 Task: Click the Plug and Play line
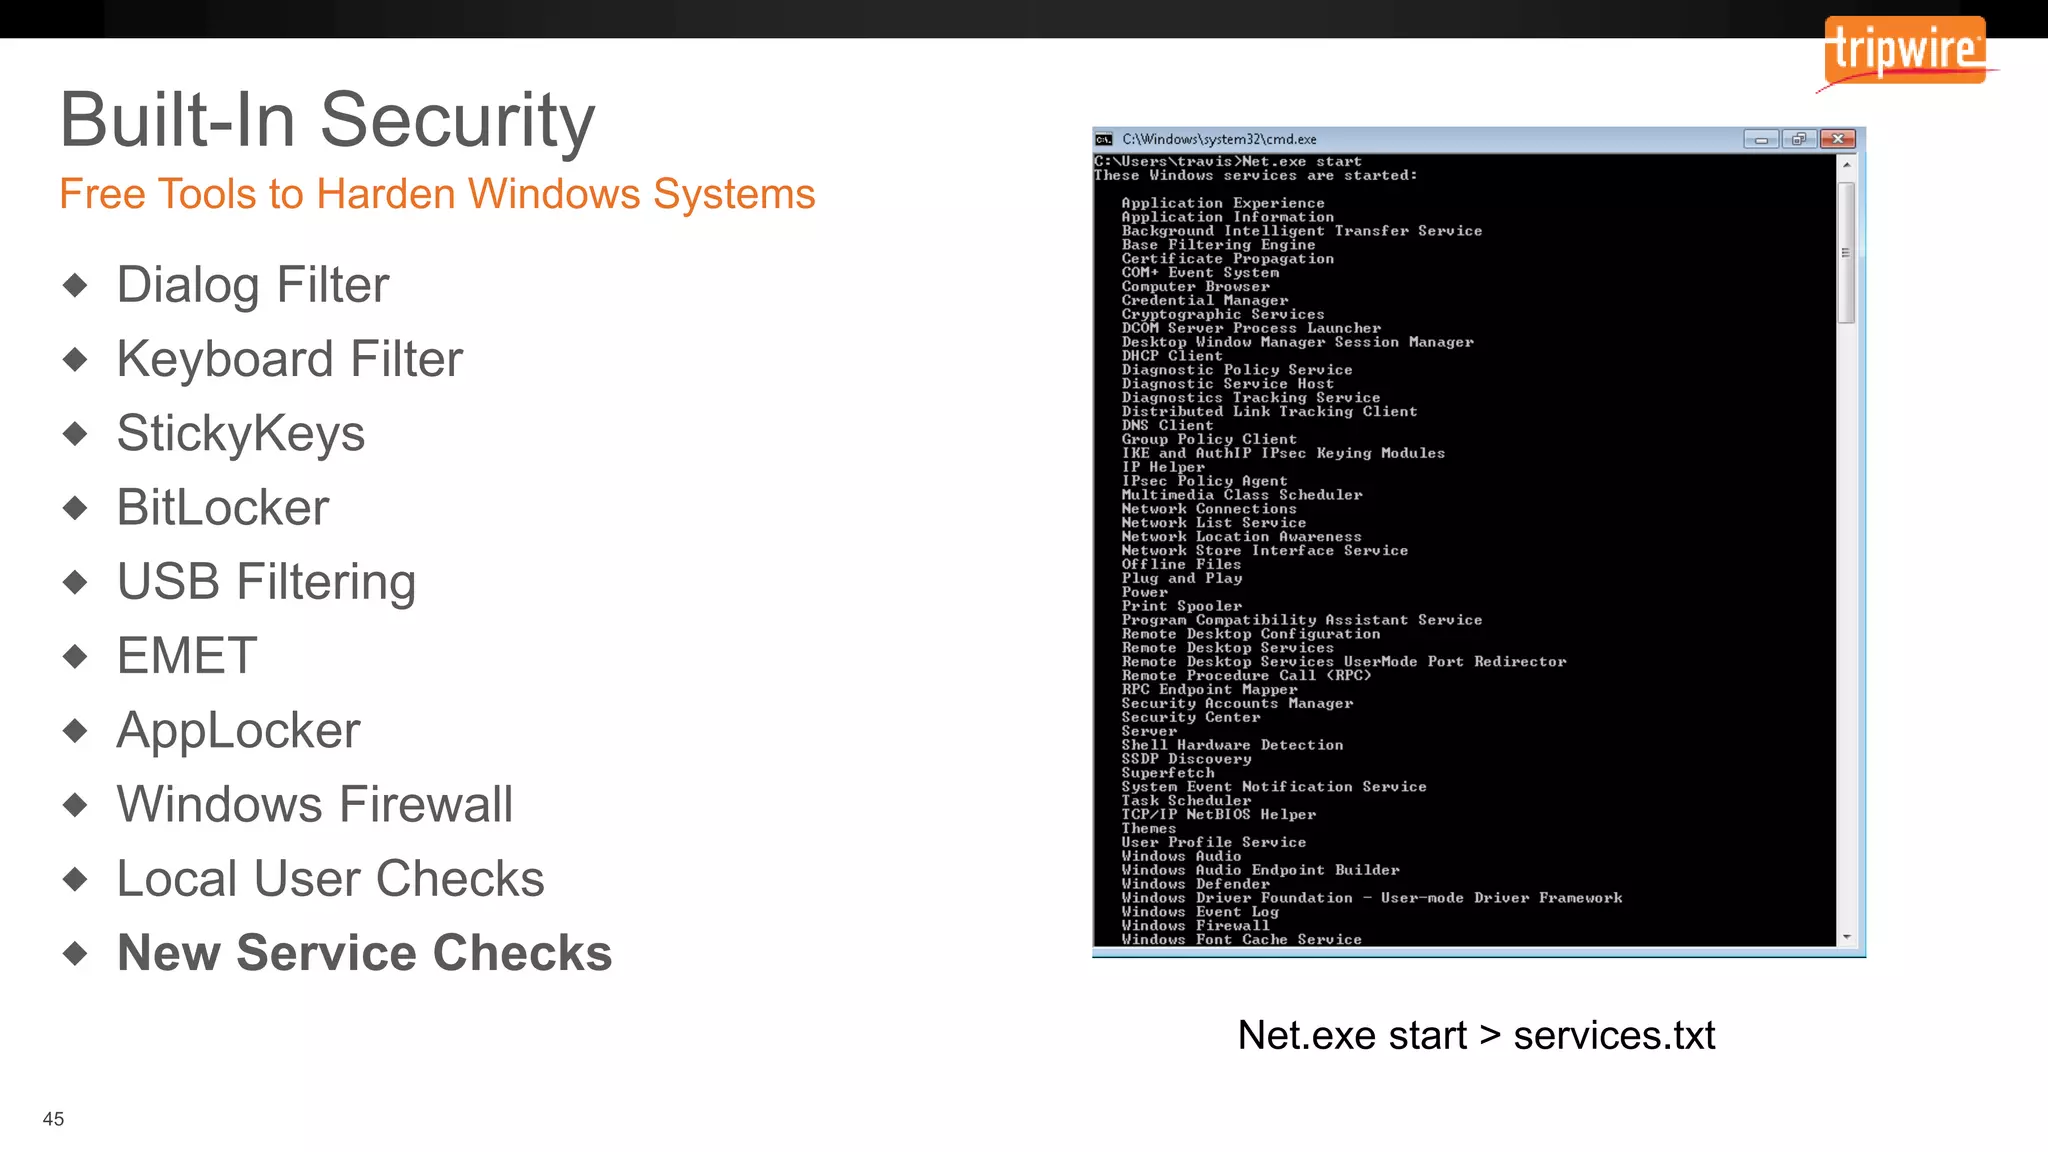1182,579
